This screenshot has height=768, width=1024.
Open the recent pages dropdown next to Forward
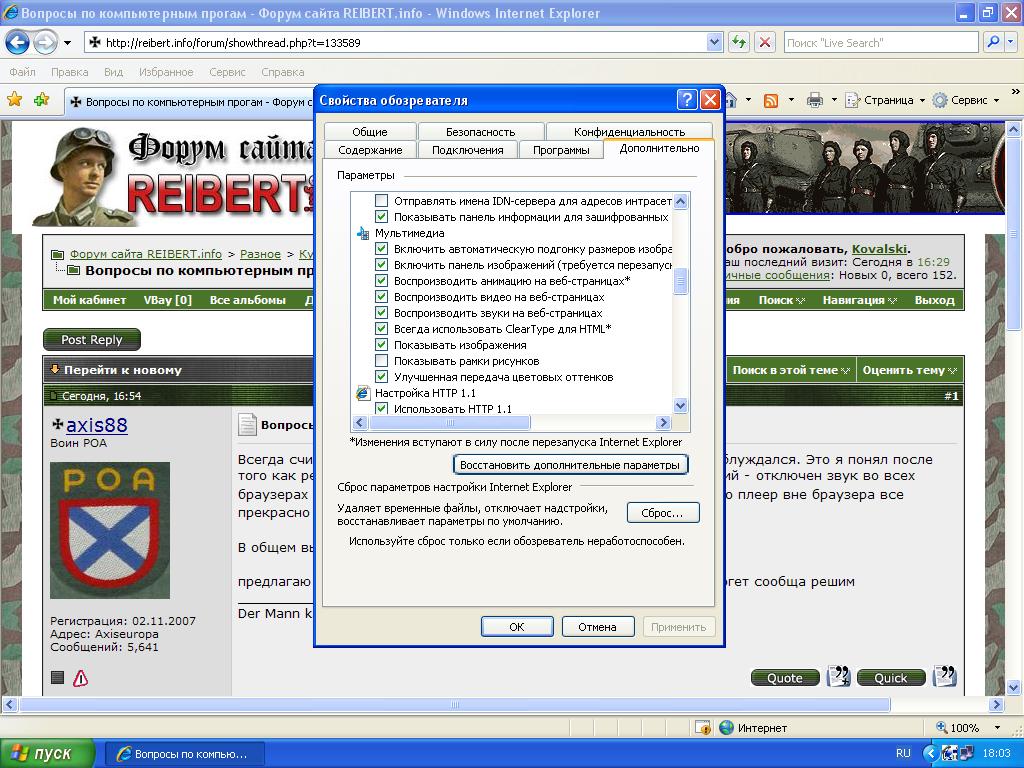pos(67,43)
